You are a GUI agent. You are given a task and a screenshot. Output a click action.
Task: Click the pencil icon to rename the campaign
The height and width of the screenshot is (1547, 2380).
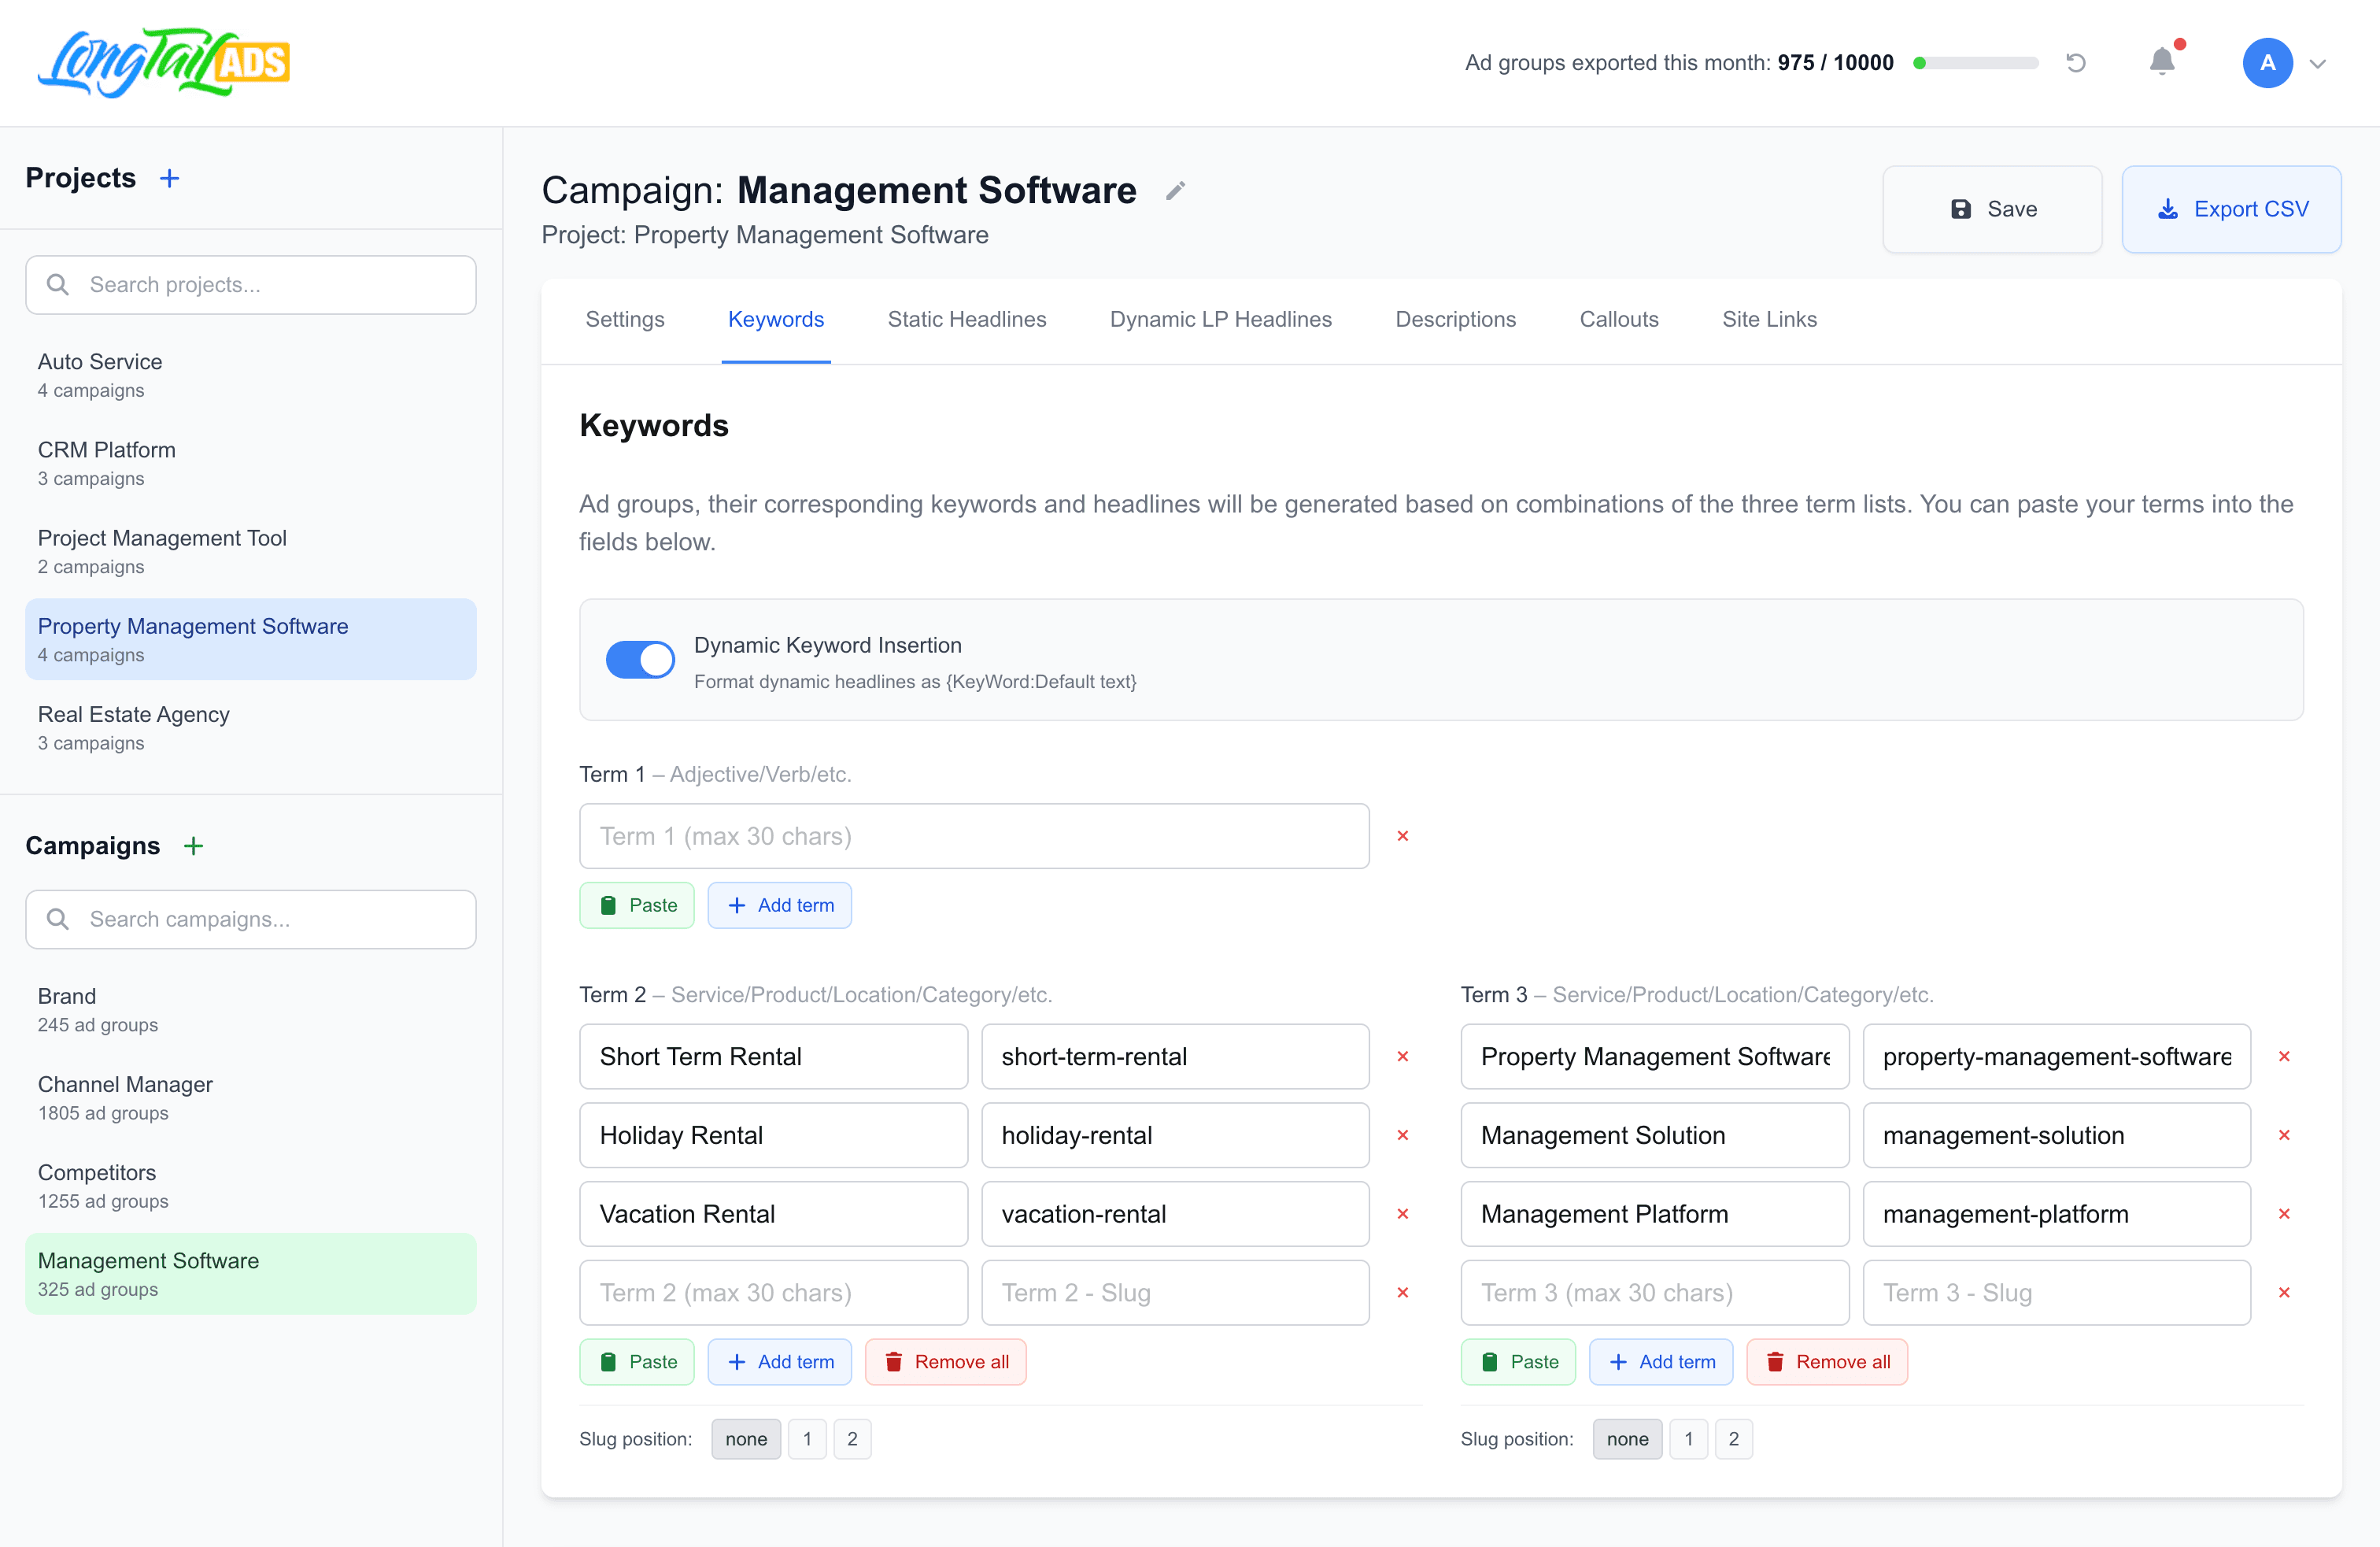(x=1175, y=190)
